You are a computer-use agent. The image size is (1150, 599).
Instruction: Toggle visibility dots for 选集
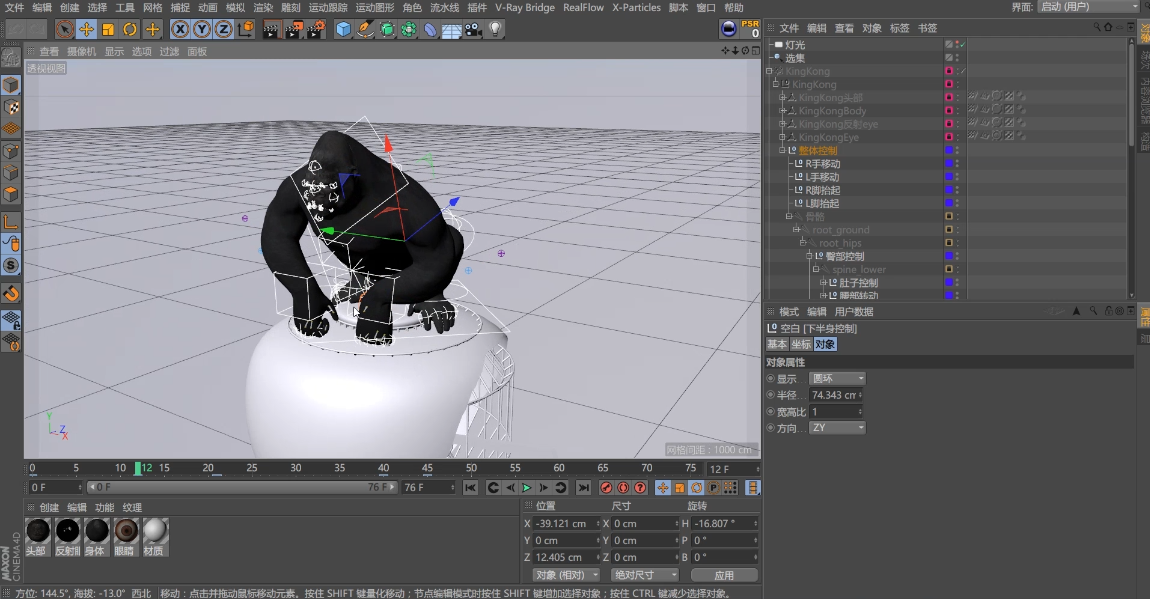958,58
